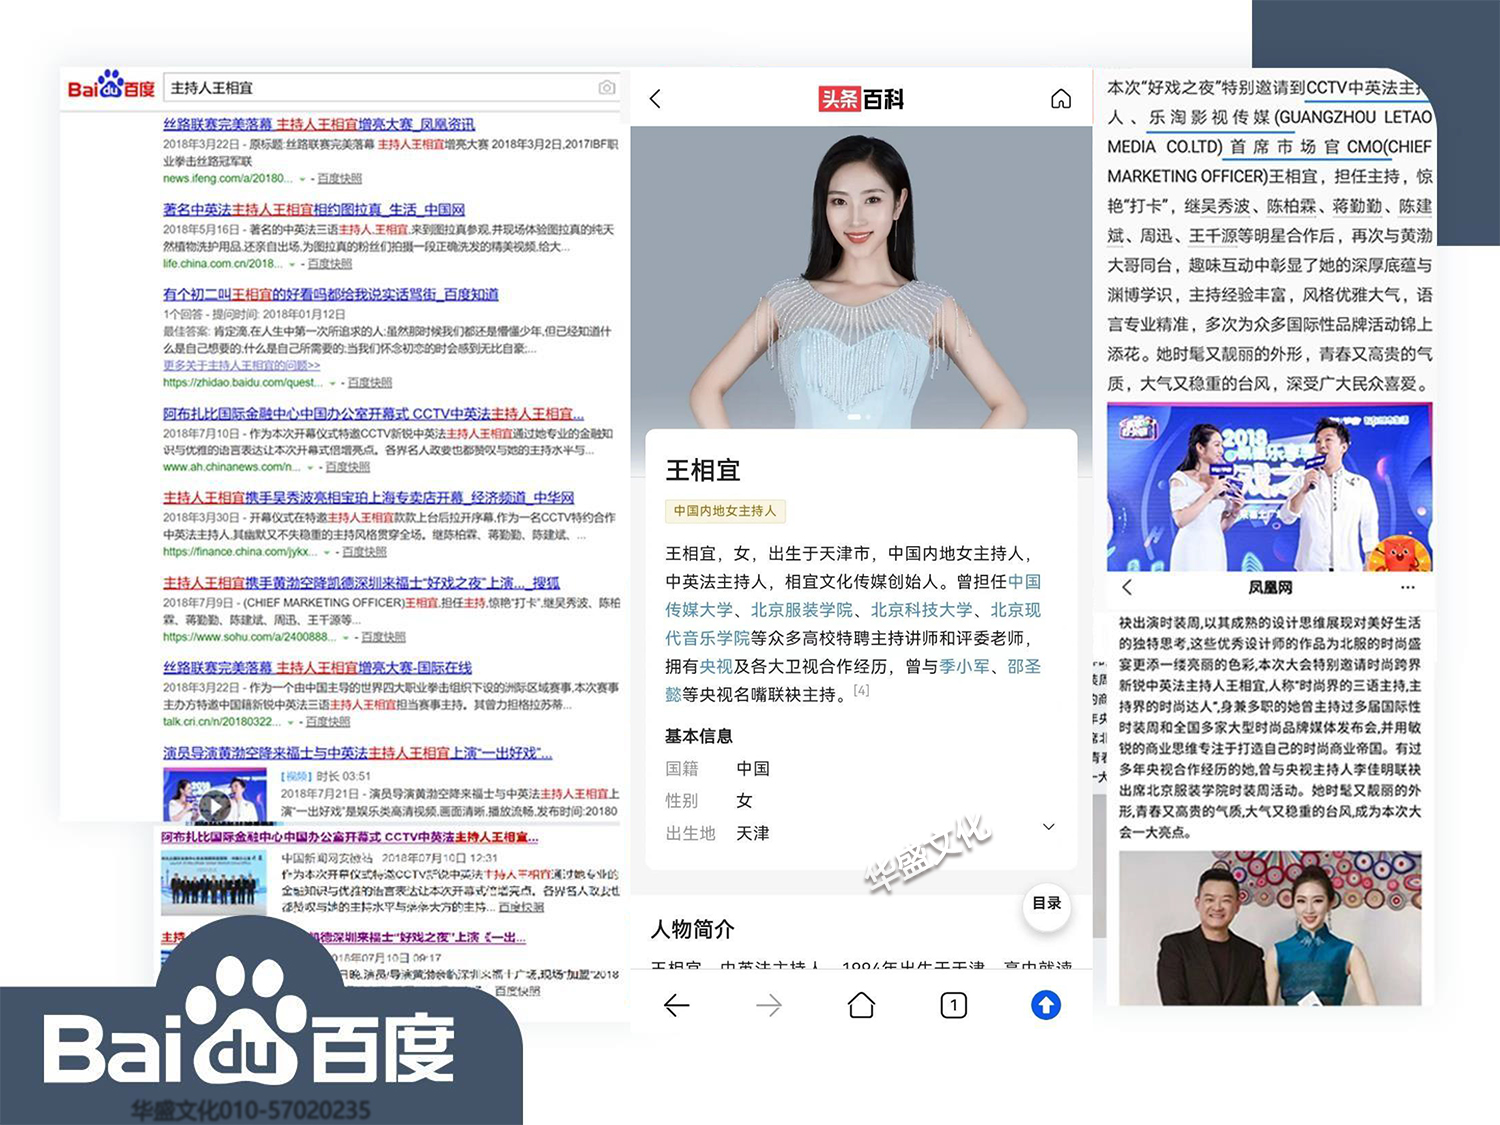Open 百度快照 for life.china.com.cn result
Image resolution: width=1500 pixels, height=1125 pixels.
tap(329, 263)
